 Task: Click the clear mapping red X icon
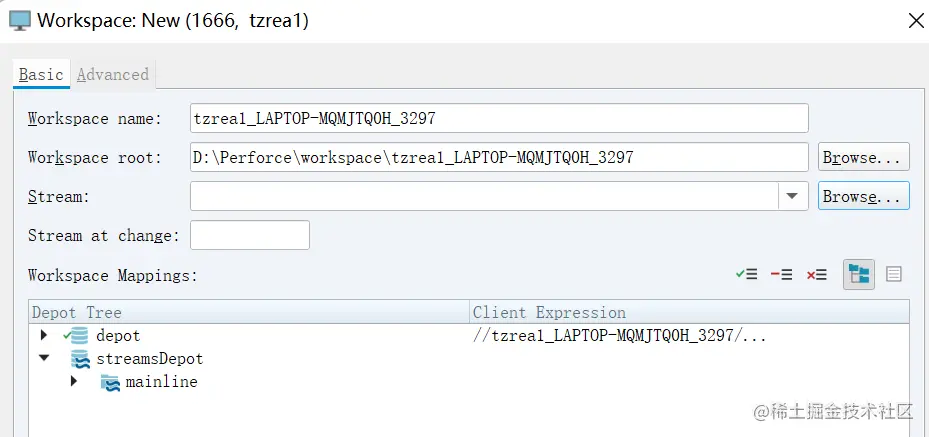(x=816, y=275)
